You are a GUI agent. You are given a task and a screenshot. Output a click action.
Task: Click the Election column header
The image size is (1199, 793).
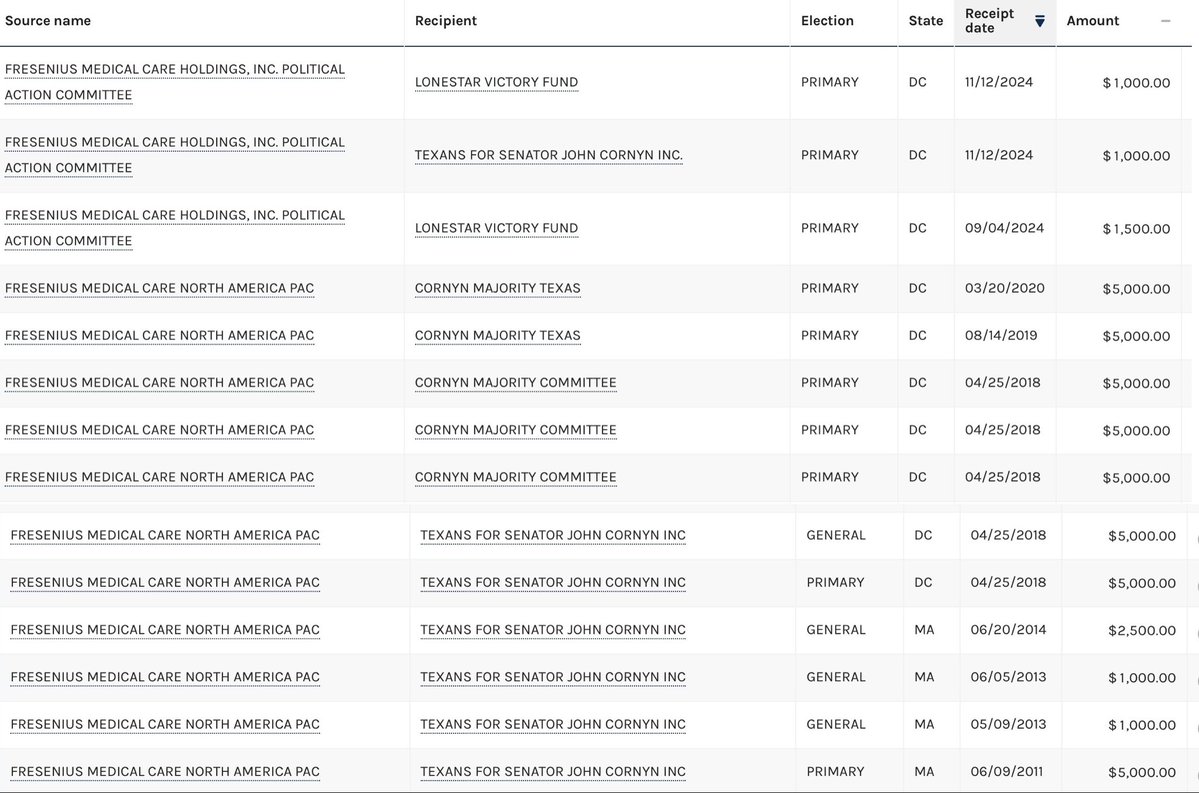827,21
